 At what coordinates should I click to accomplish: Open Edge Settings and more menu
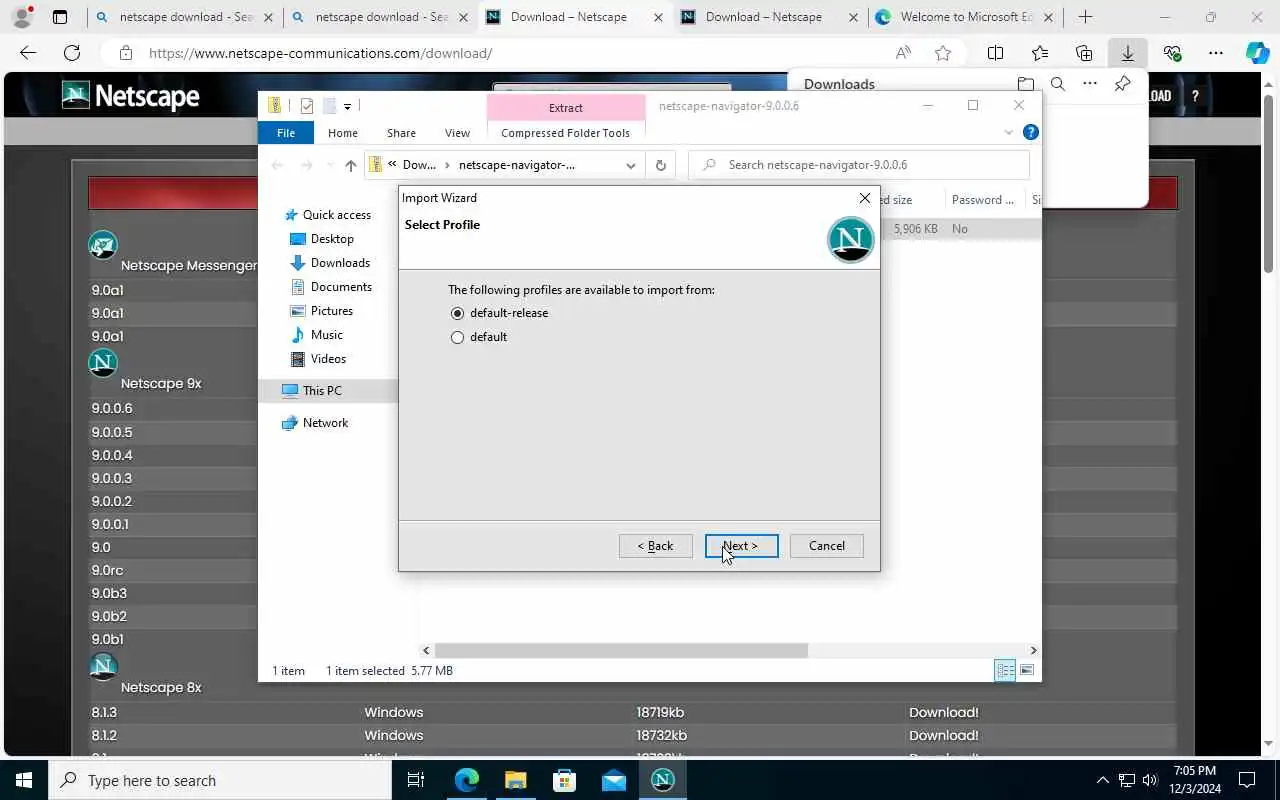point(1215,53)
